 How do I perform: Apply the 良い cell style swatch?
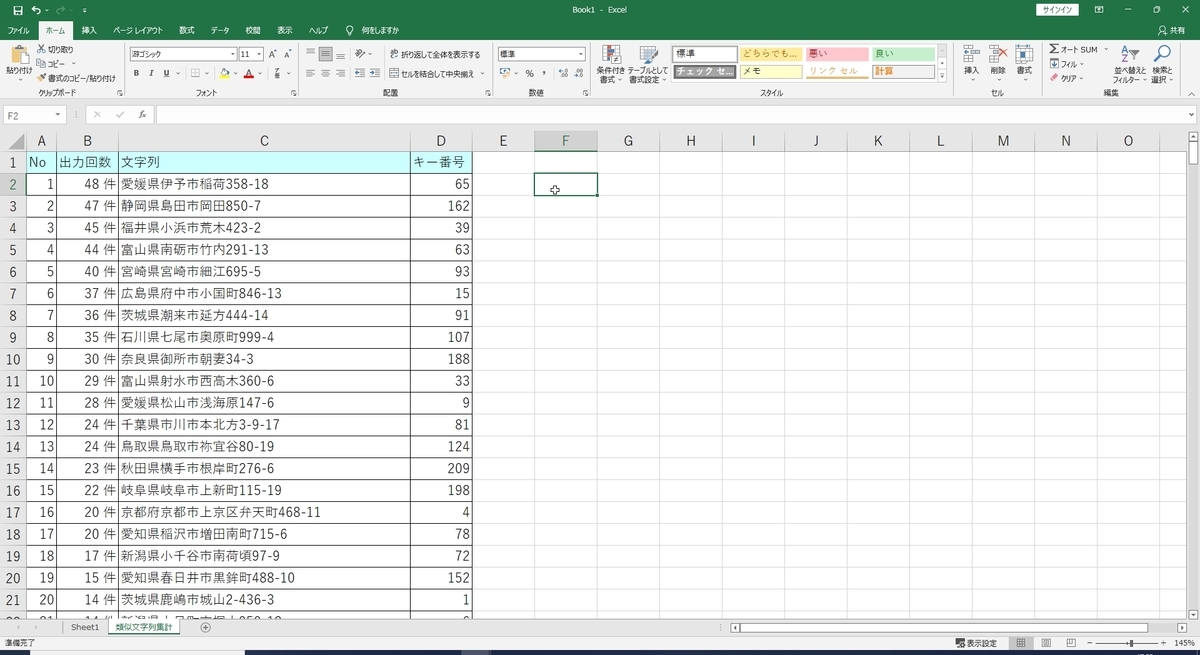pos(903,54)
